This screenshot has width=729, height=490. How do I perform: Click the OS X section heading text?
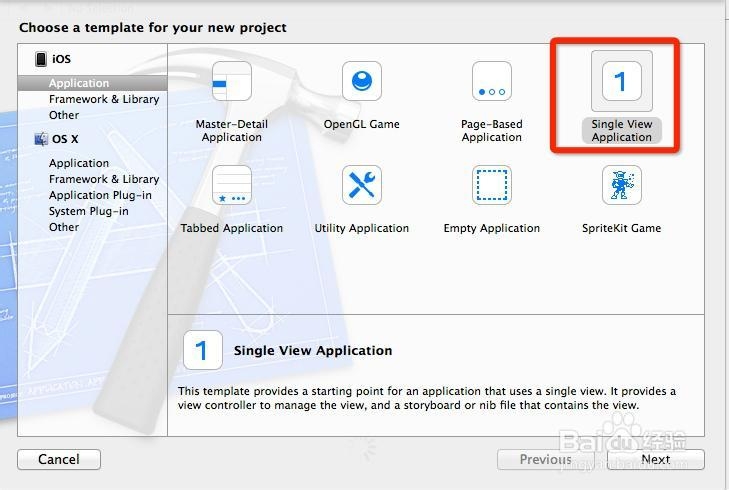(x=65, y=139)
